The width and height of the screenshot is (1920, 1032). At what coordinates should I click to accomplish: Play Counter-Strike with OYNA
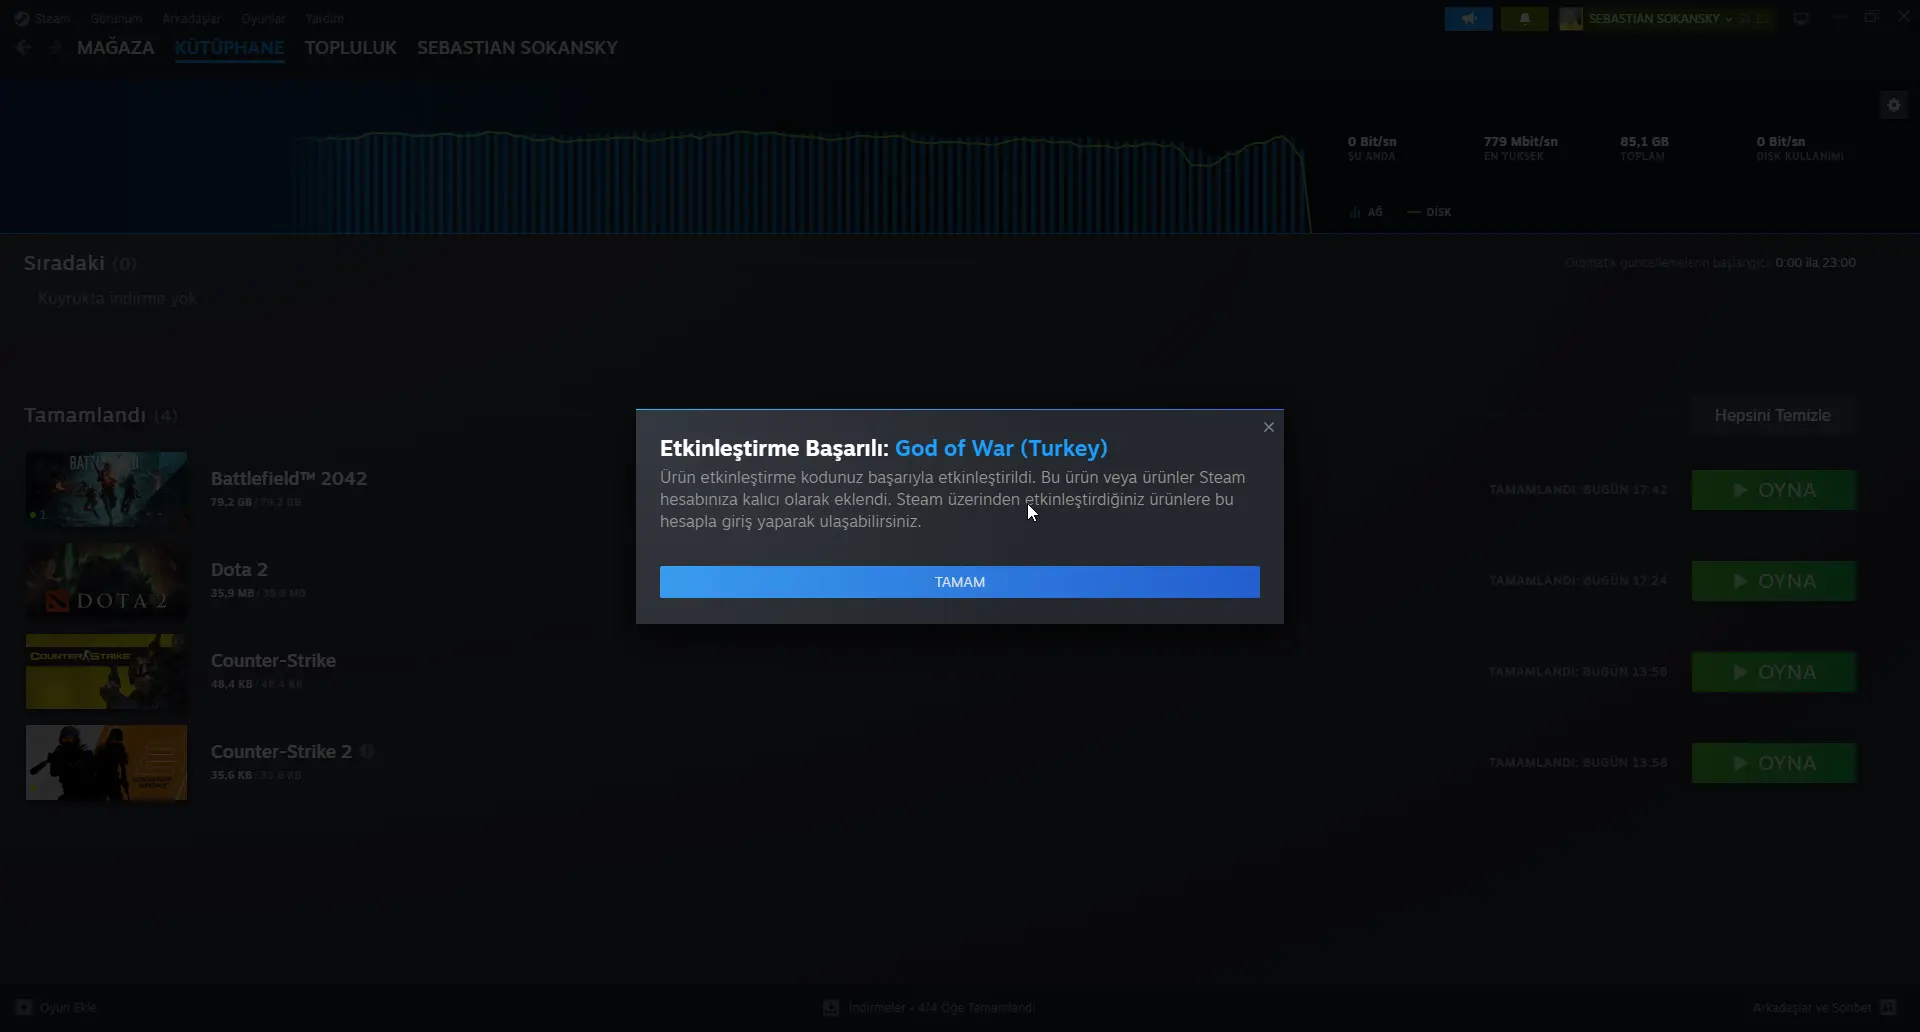tap(1773, 672)
